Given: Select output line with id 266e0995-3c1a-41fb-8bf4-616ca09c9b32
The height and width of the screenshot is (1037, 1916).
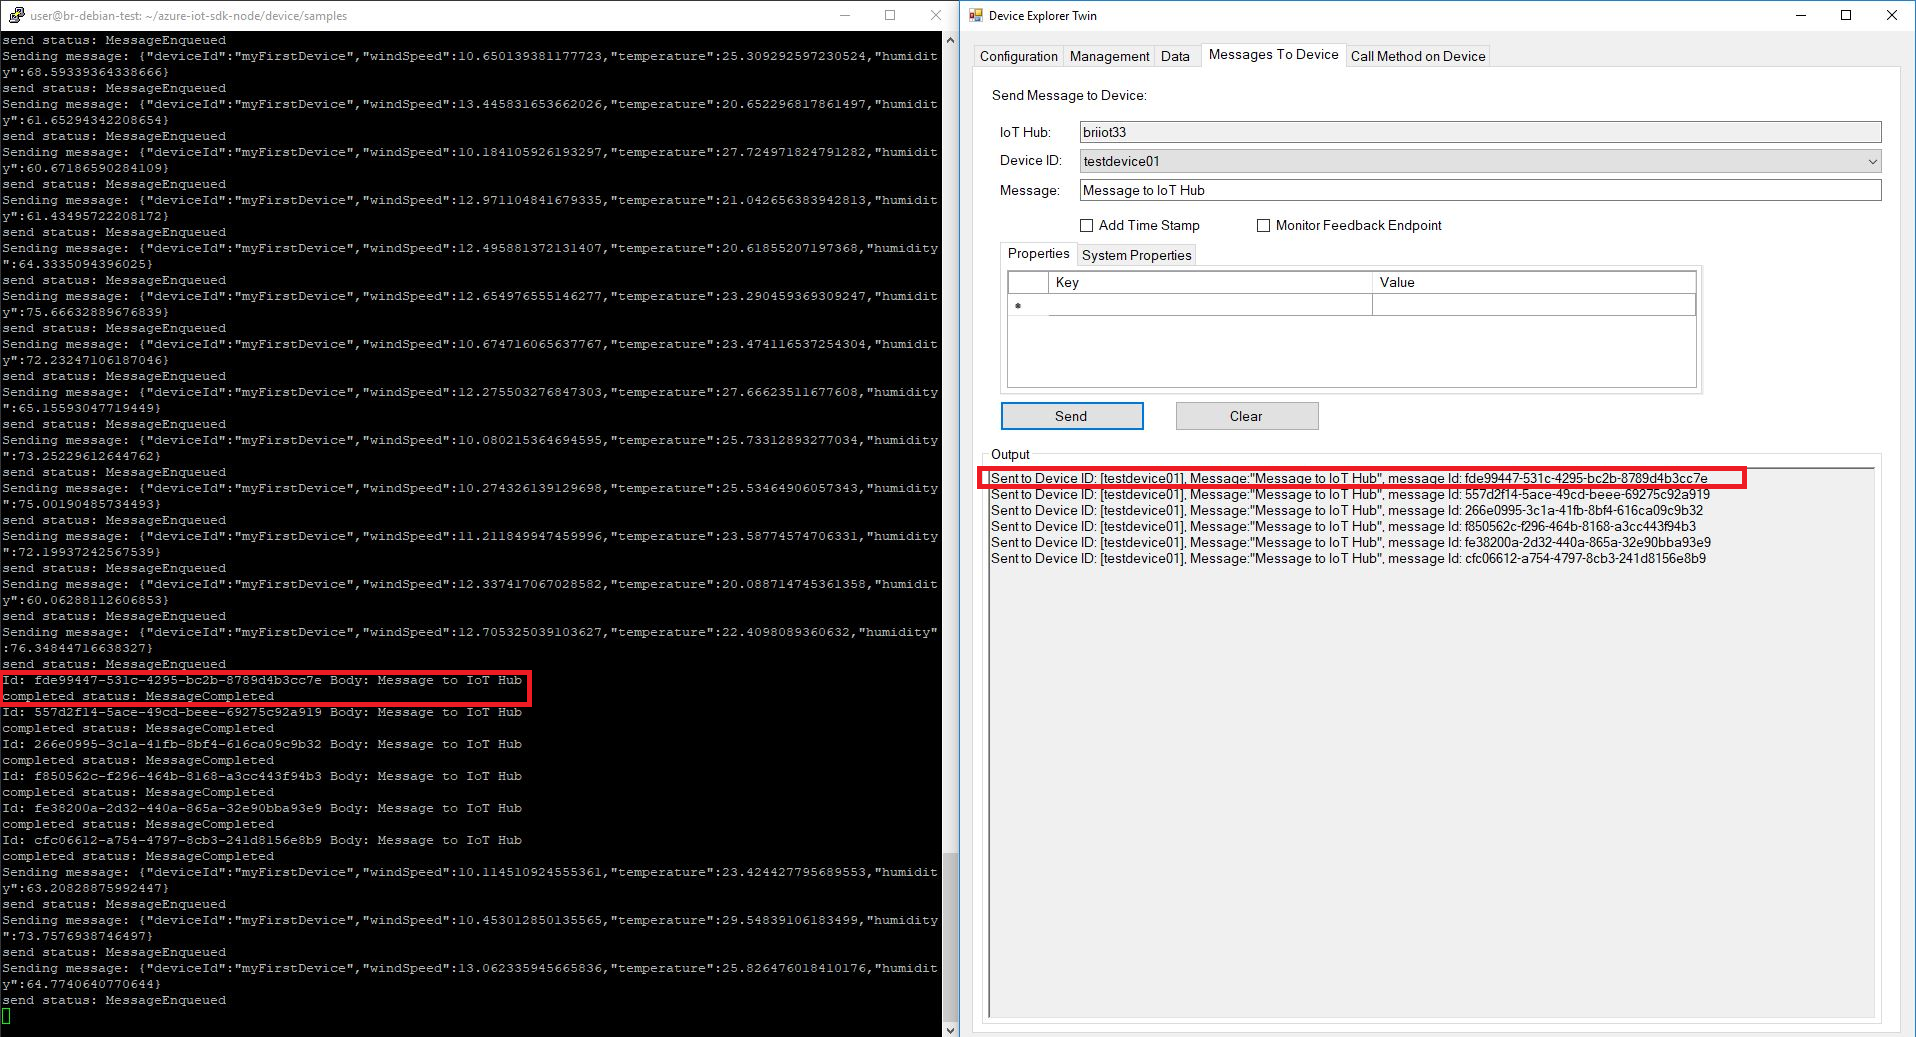Looking at the screenshot, I should click(x=1347, y=510).
